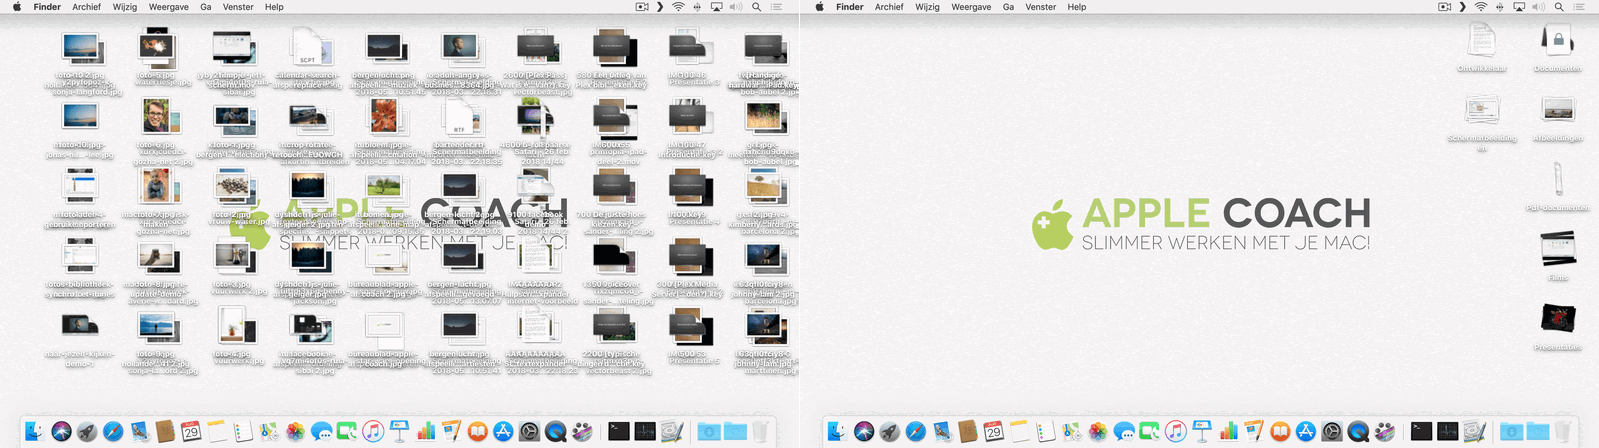Open System Preferences from the tidy desktop's Dock

pyautogui.click(x=1332, y=432)
